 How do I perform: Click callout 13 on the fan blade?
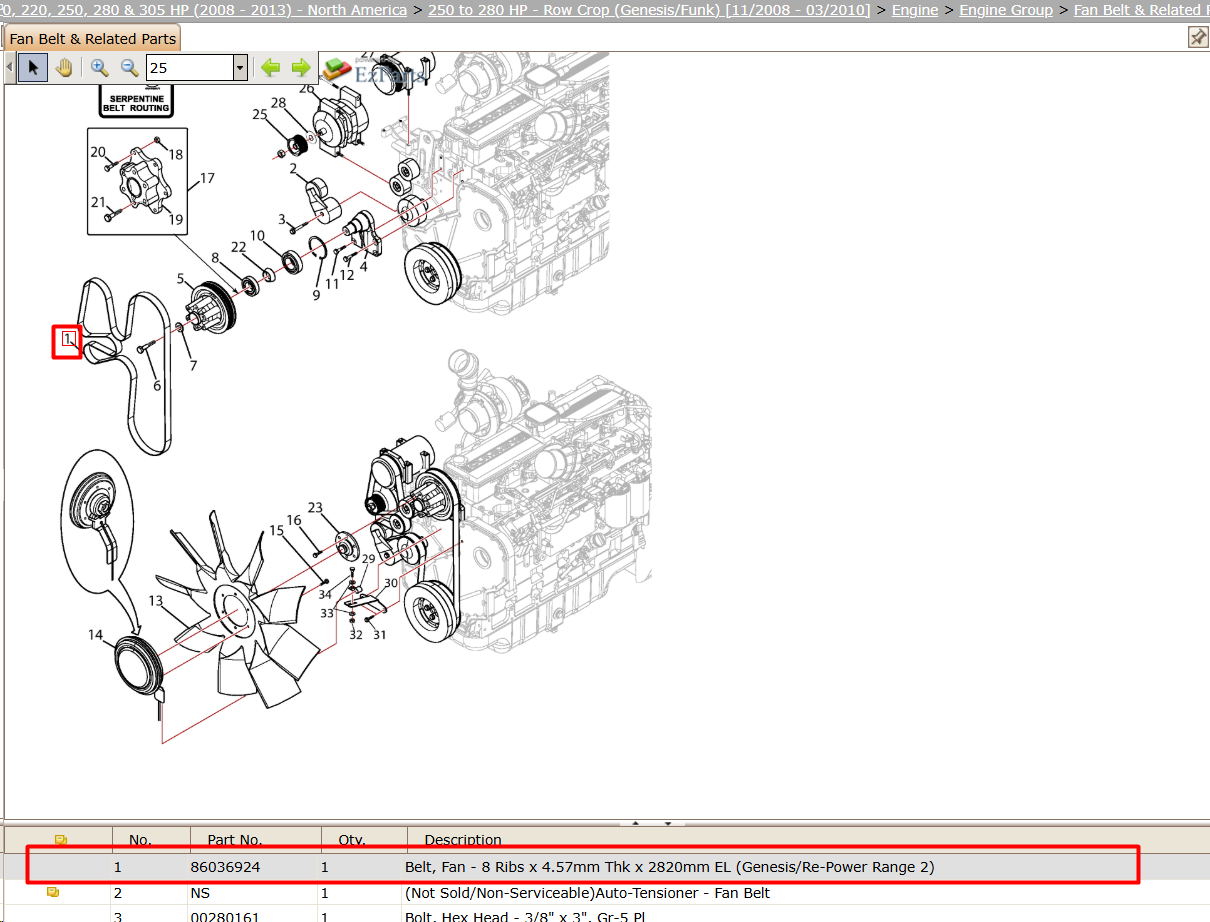click(156, 601)
